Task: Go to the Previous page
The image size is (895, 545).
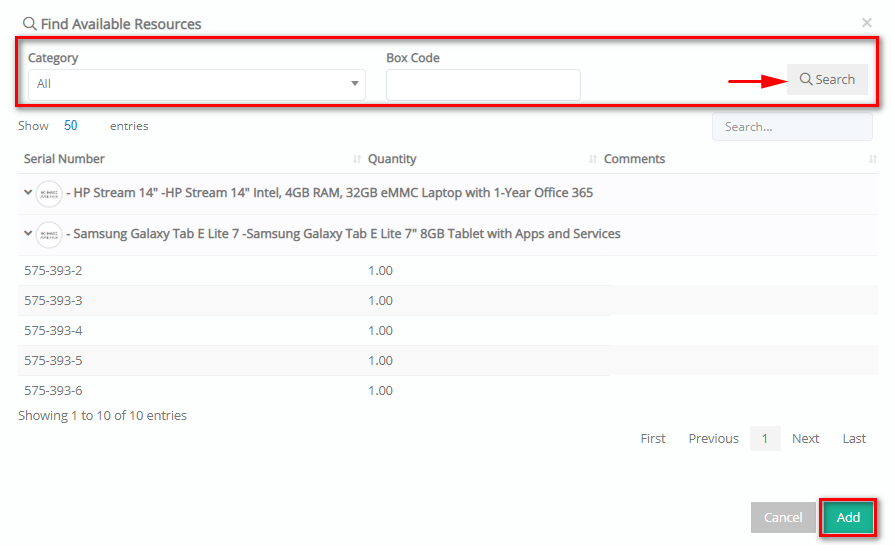Action: point(713,438)
